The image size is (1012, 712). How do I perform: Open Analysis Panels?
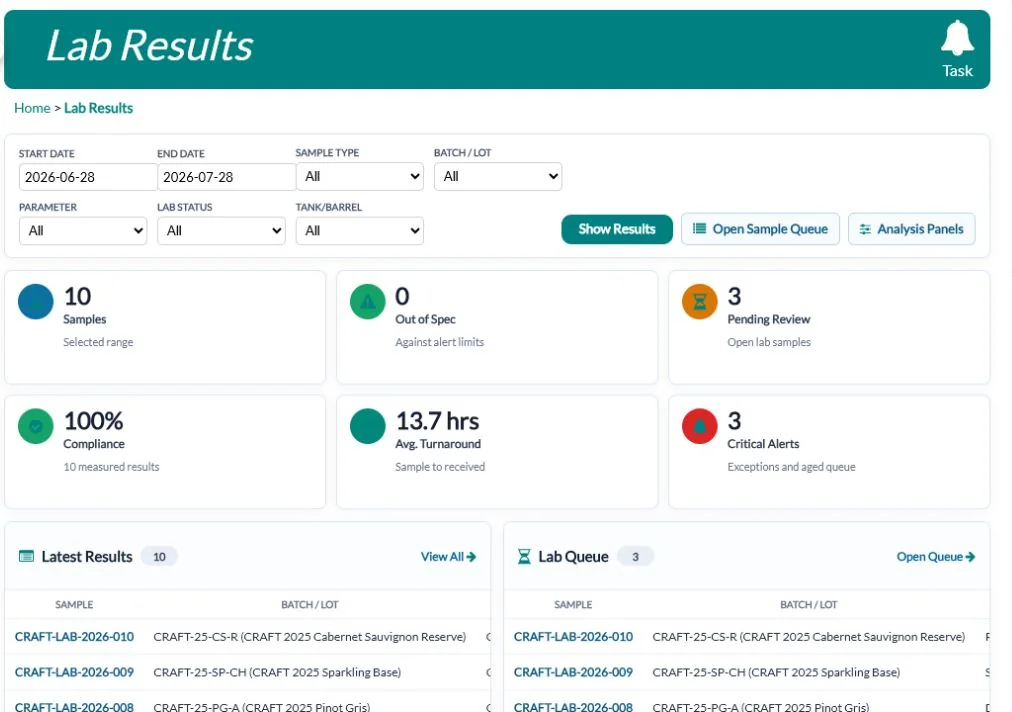click(x=911, y=229)
